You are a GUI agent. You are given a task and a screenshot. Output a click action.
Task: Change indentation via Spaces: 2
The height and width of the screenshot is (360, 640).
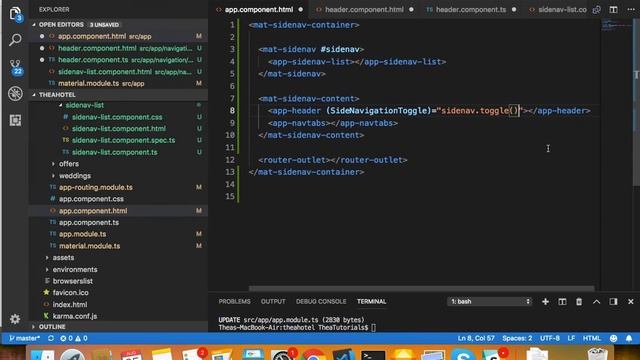(x=517, y=338)
